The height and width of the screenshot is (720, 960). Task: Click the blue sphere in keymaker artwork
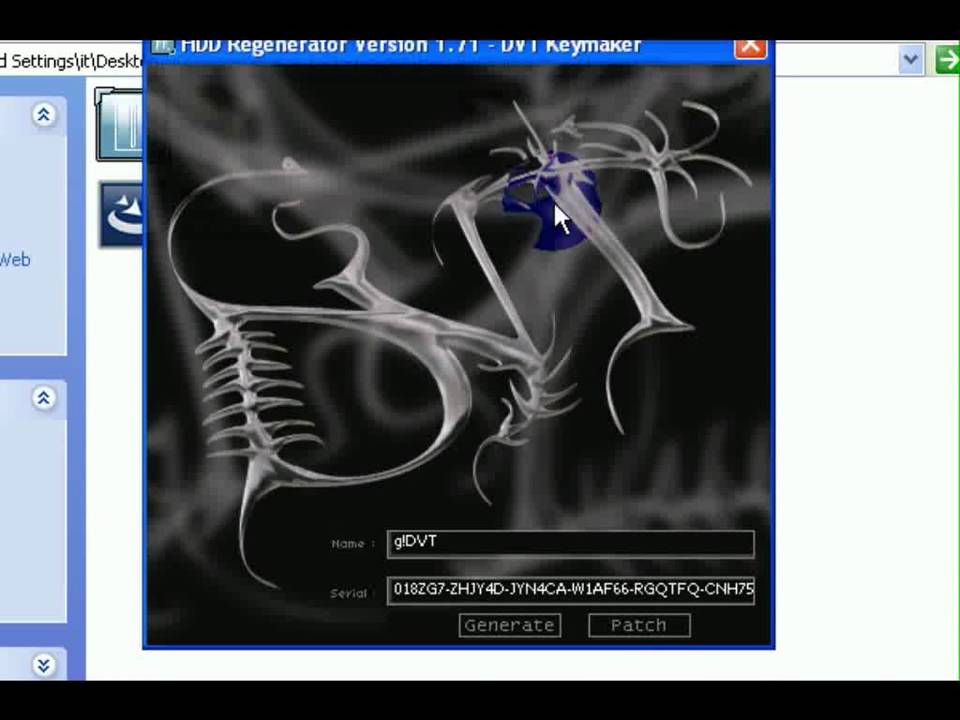pyautogui.click(x=551, y=201)
